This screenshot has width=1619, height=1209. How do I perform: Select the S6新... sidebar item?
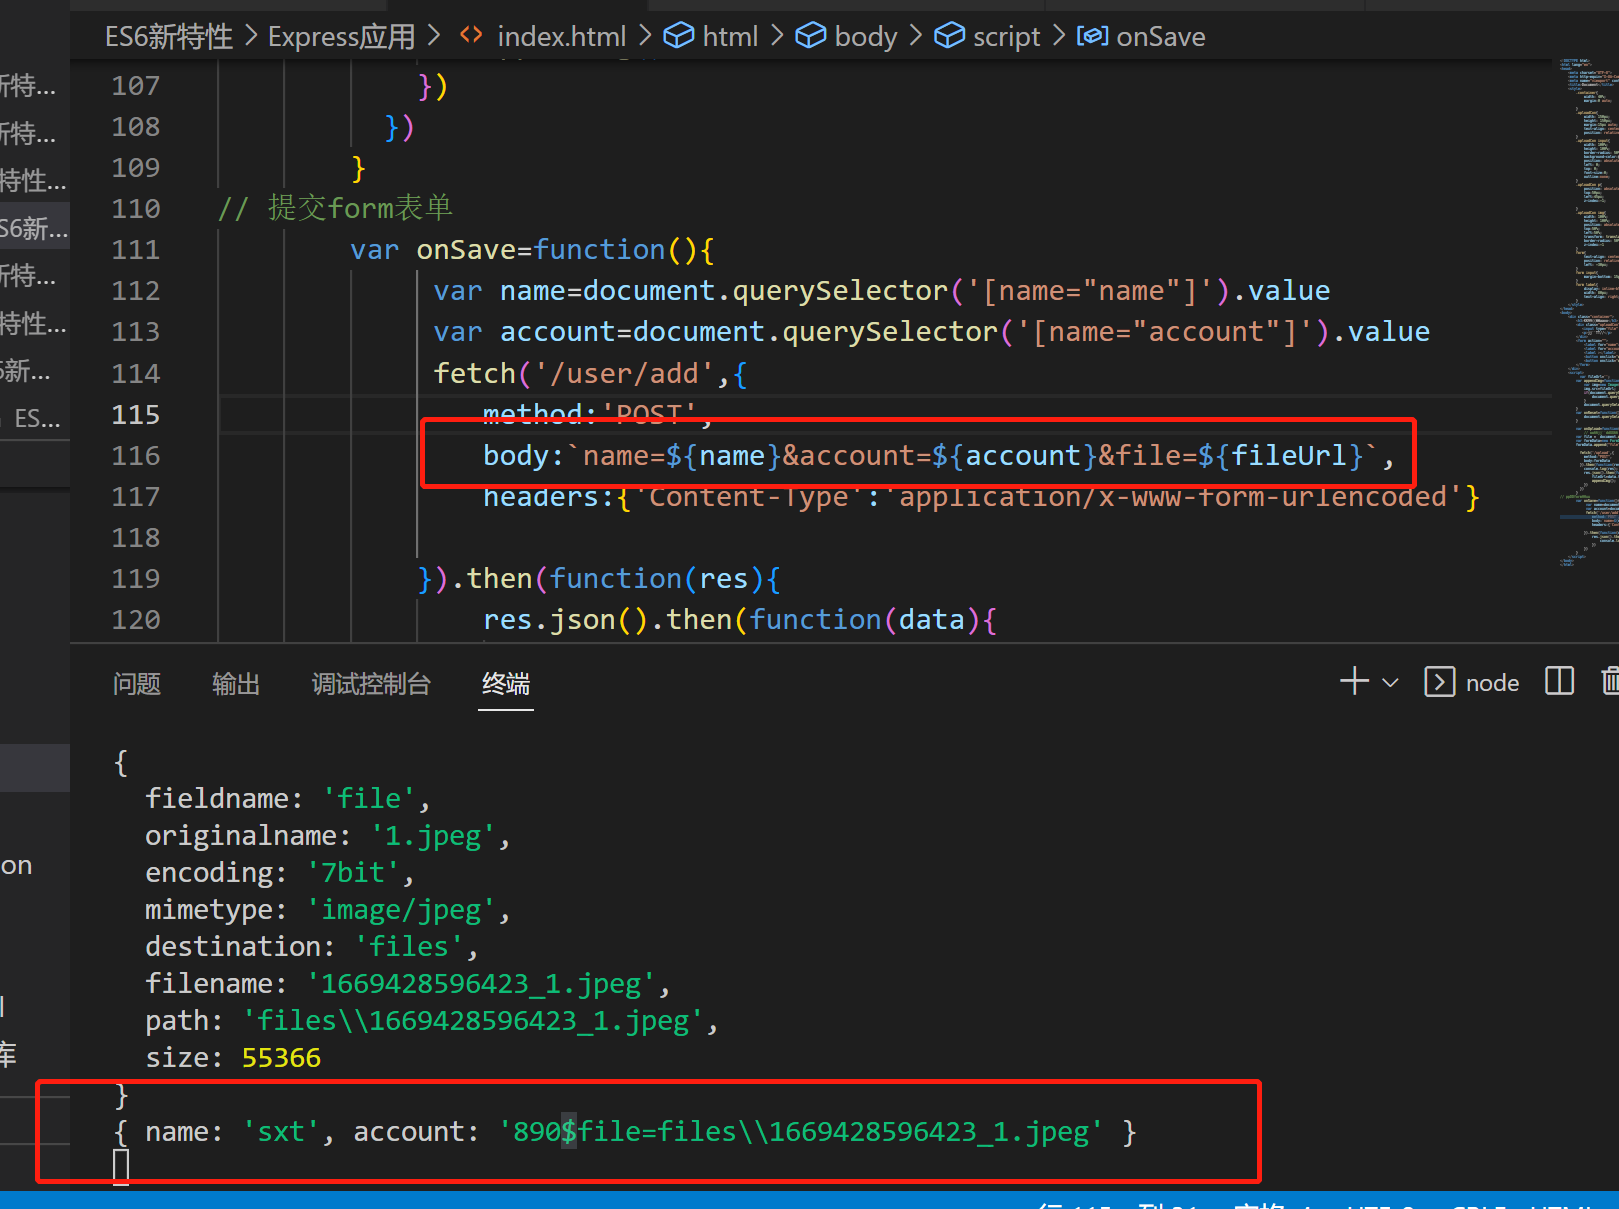(x=35, y=229)
